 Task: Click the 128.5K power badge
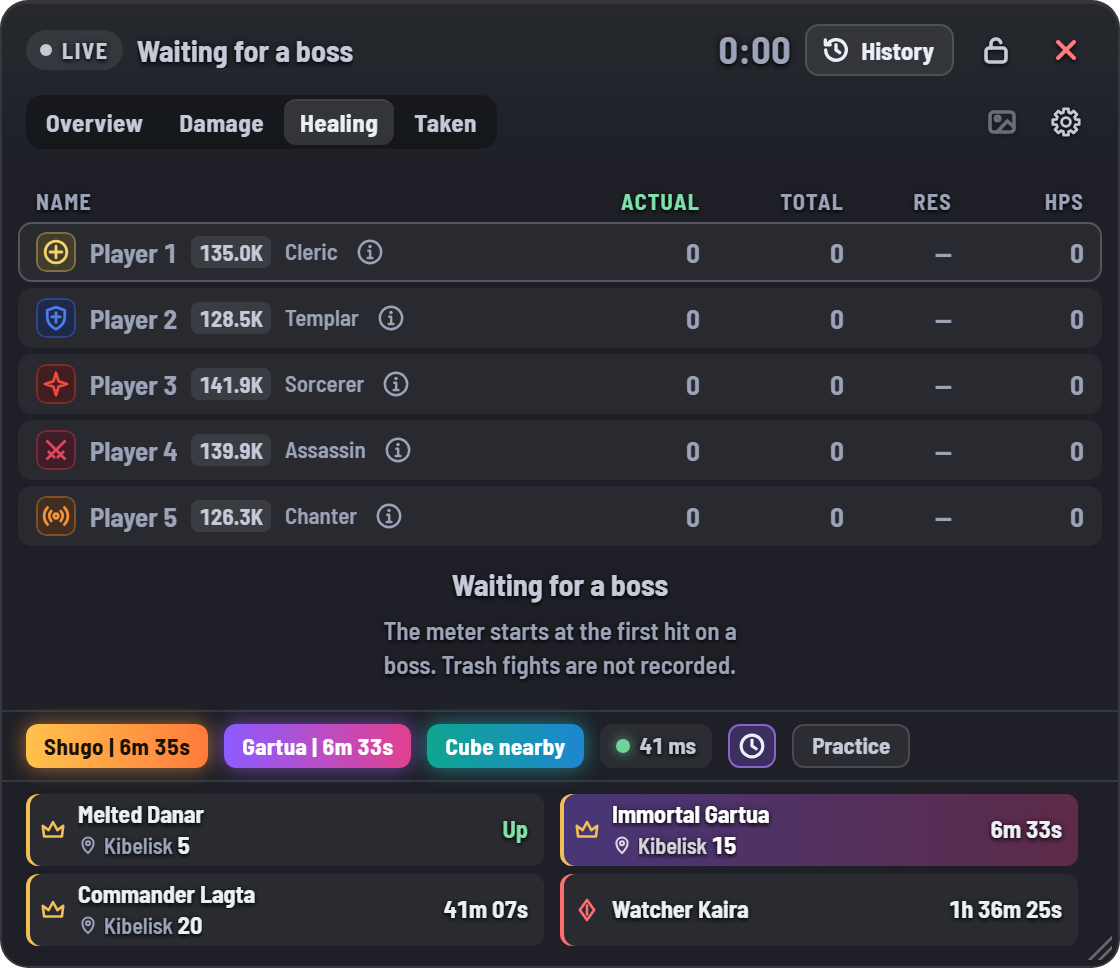tap(231, 319)
